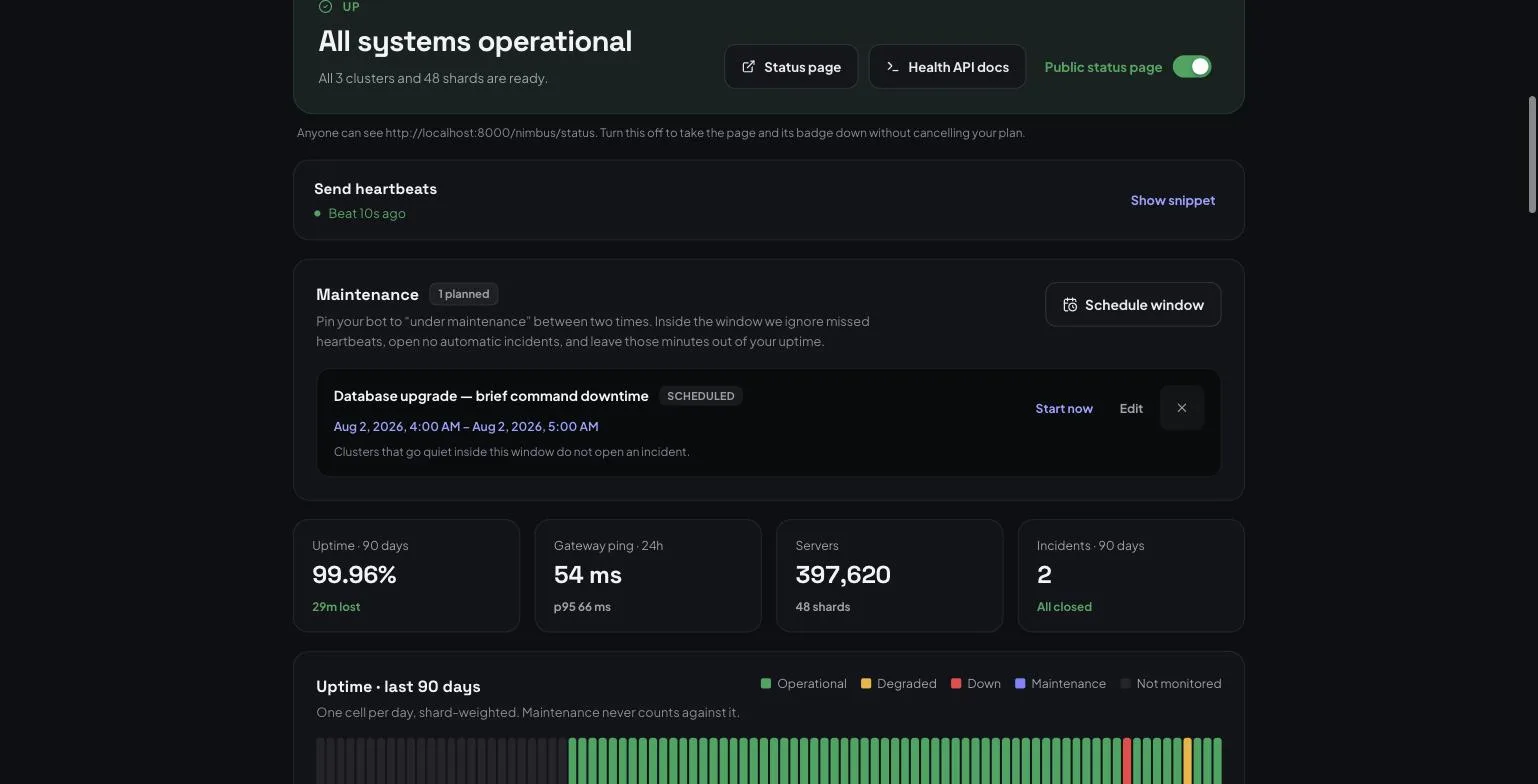Click the purple Maintenance legend swatch
This screenshot has height=784, width=1538.
(x=1020, y=684)
